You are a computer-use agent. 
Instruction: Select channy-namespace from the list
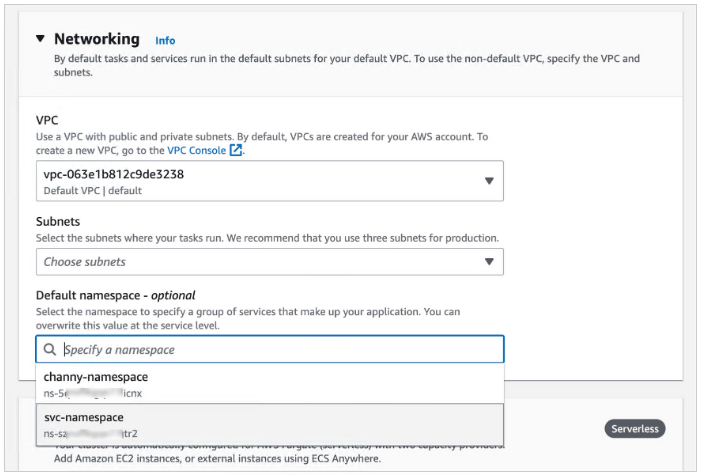(96, 377)
